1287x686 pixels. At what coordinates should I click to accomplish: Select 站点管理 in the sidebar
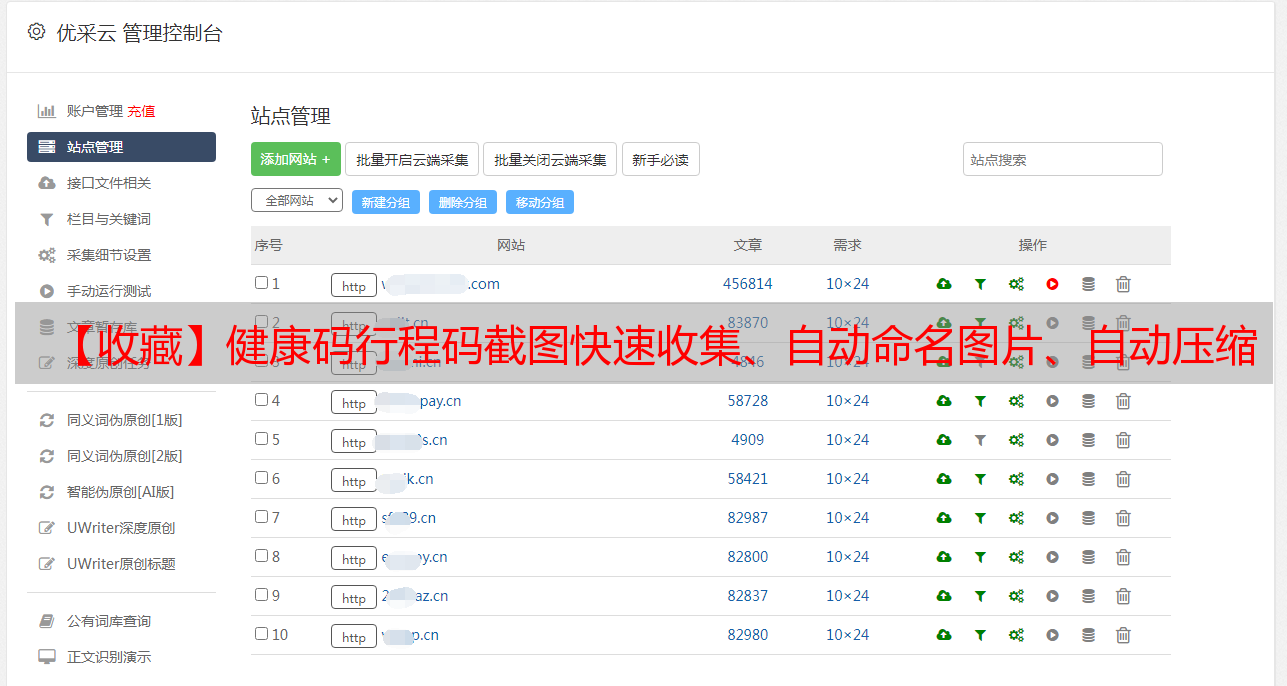coord(121,147)
